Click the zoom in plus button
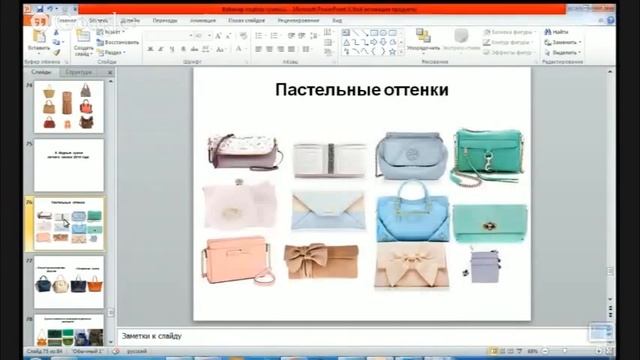Viewport: 640px width, 360px height. click(599, 351)
